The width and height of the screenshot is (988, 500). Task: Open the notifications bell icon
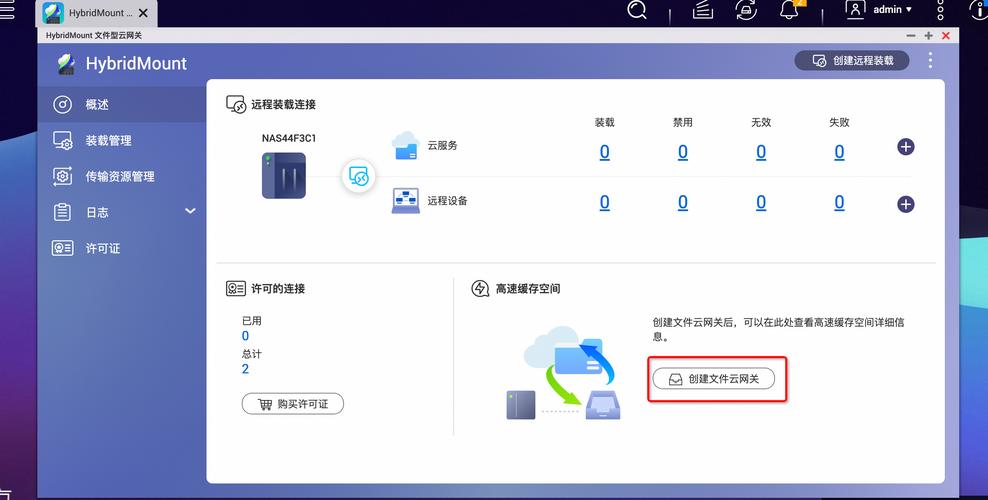point(790,9)
